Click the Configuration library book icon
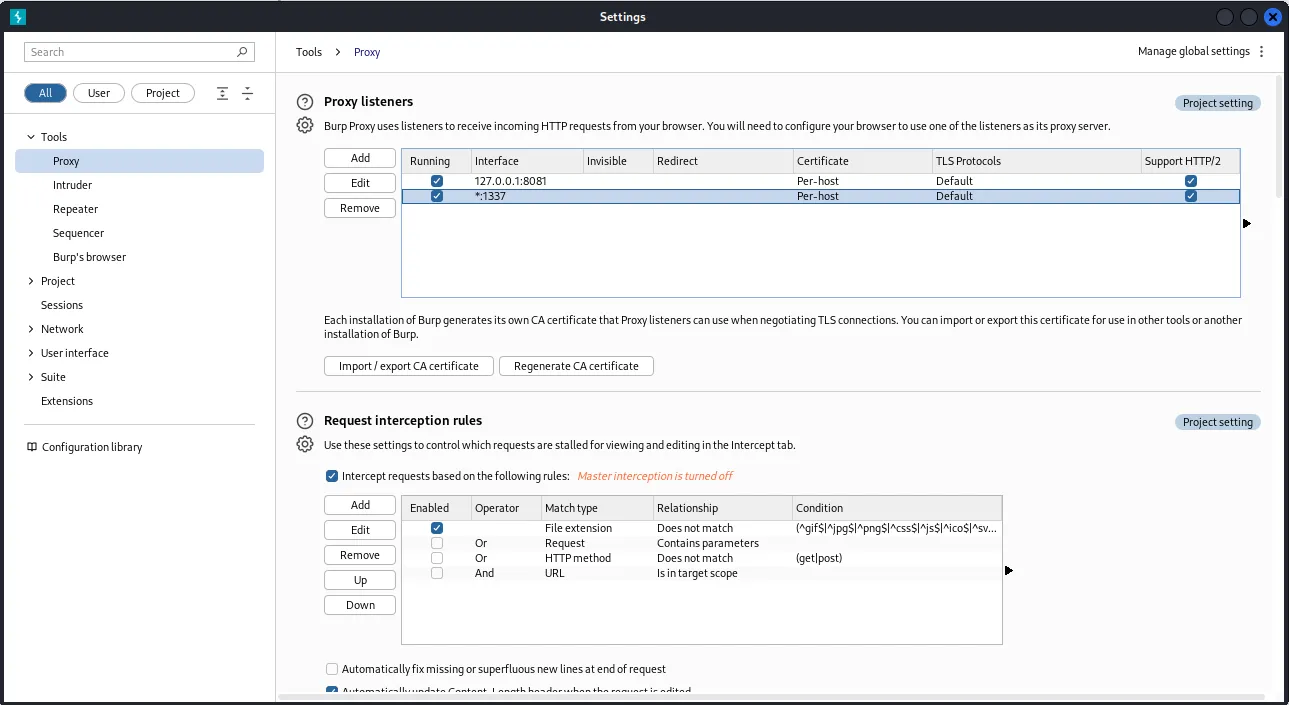 pyautogui.click(x=32, y=447)
